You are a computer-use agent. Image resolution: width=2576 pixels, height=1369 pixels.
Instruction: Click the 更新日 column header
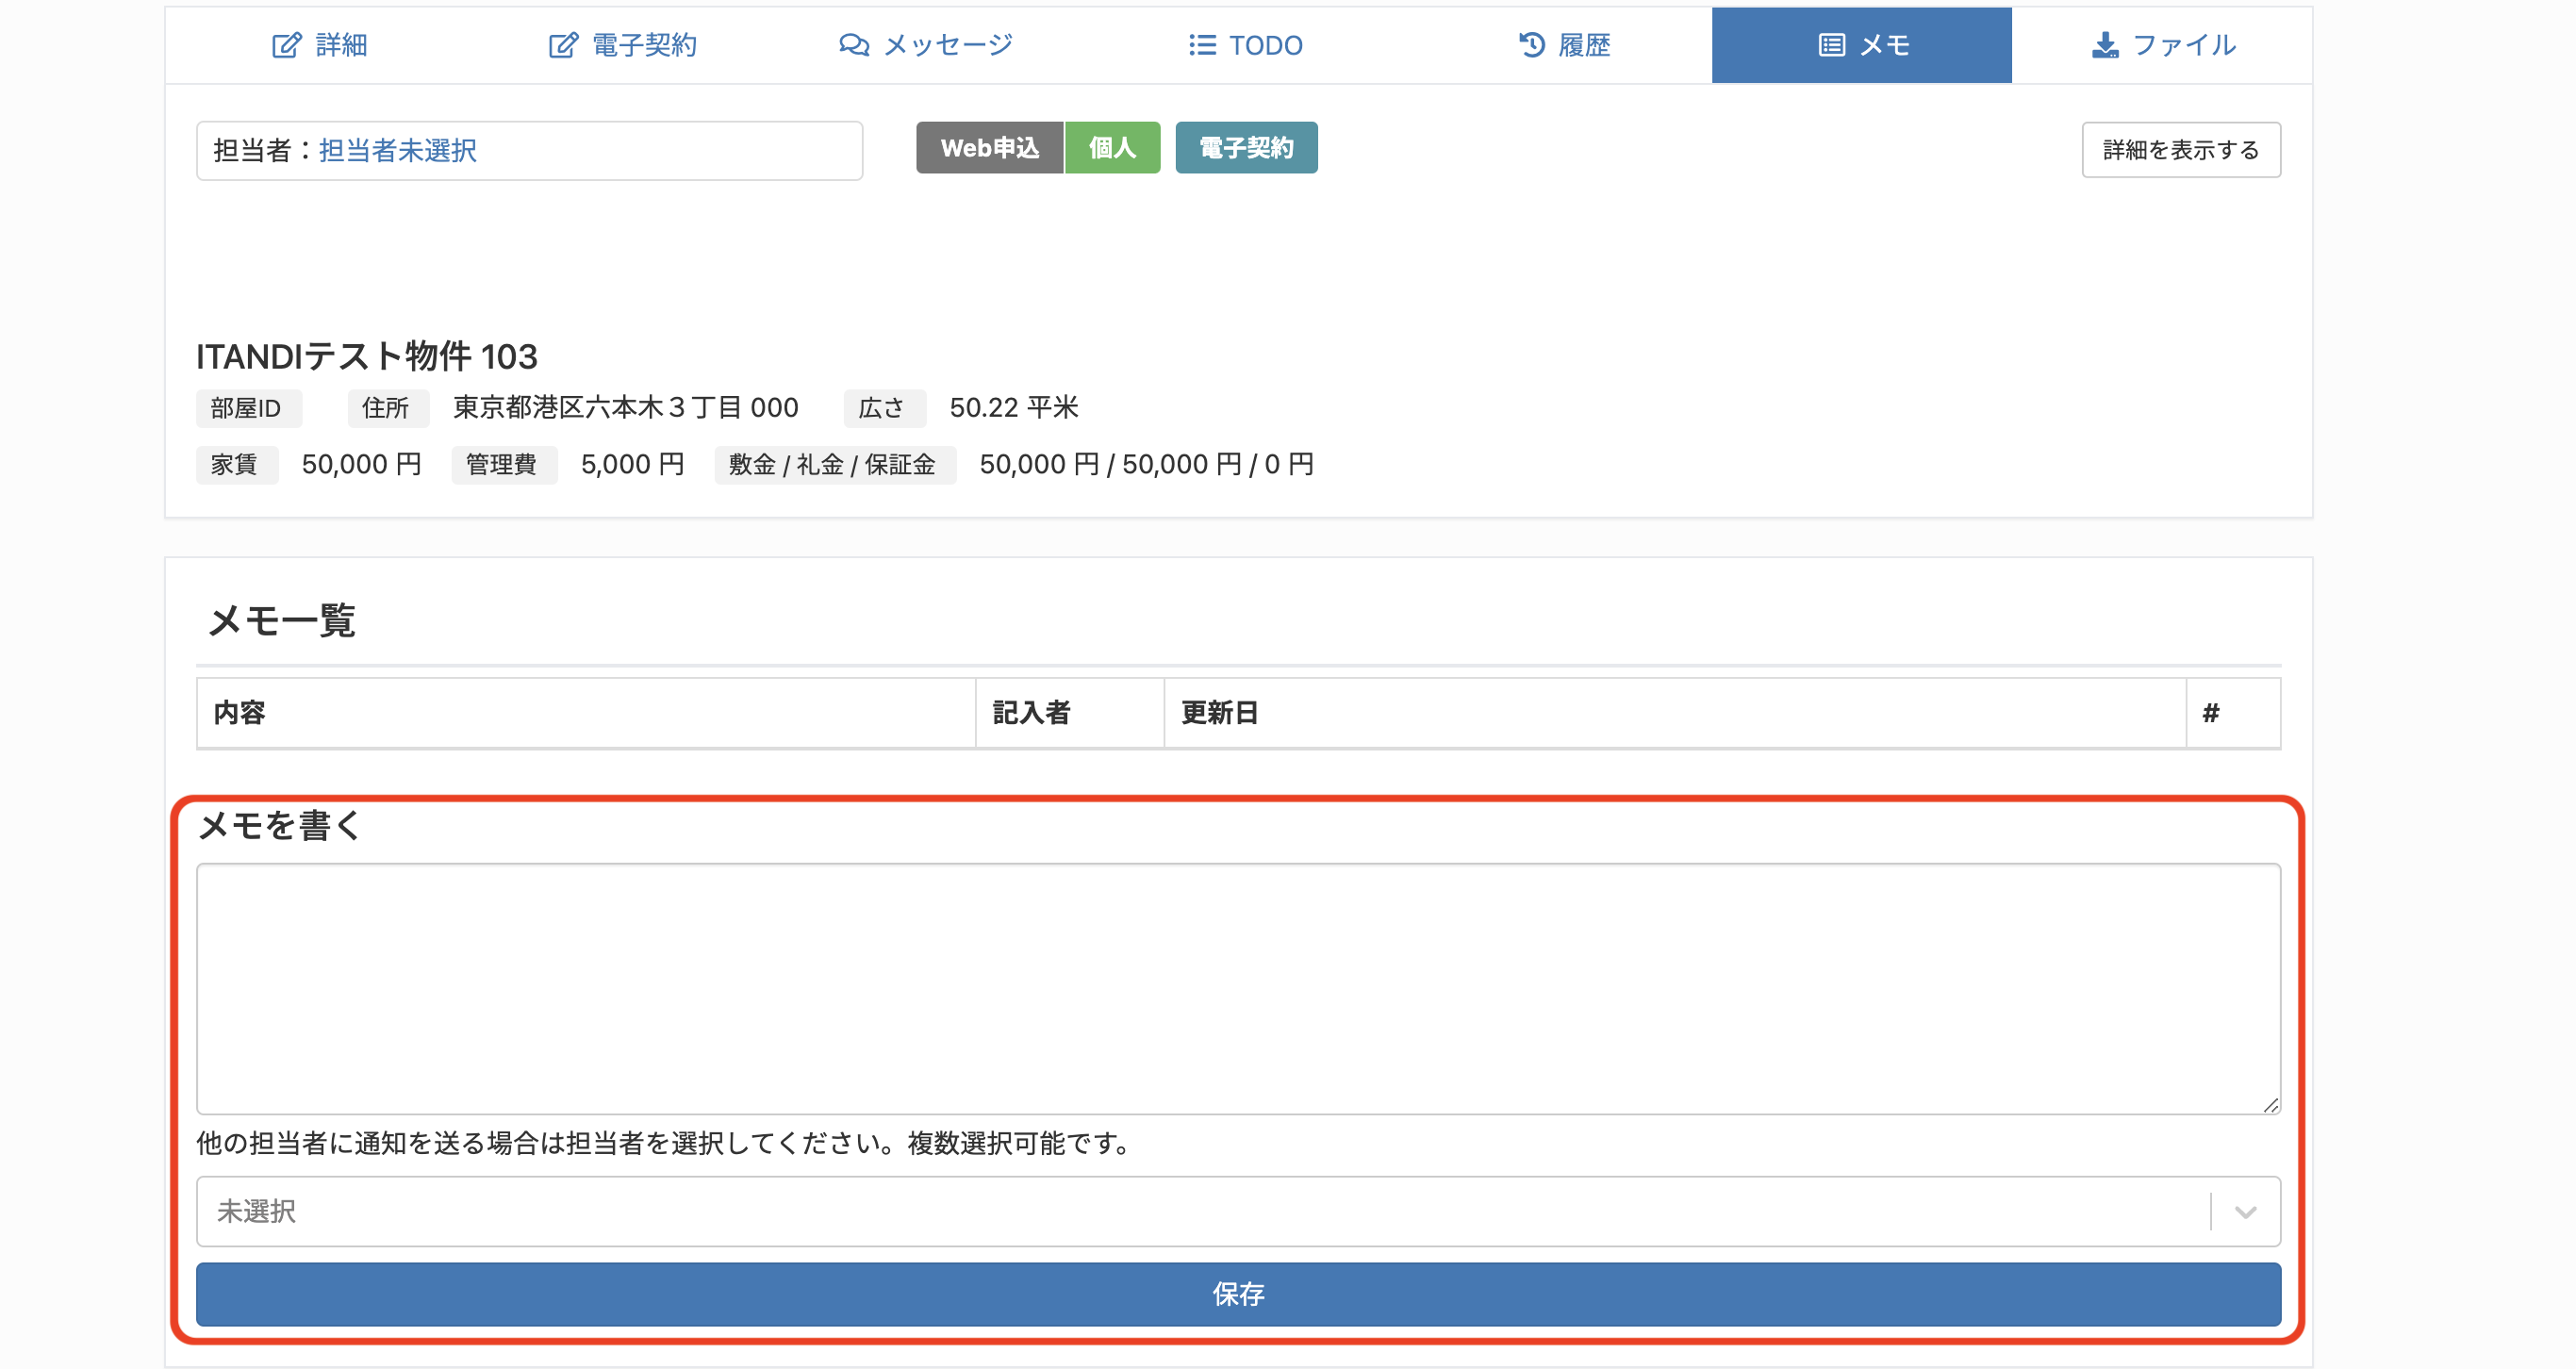(1674, 713)
